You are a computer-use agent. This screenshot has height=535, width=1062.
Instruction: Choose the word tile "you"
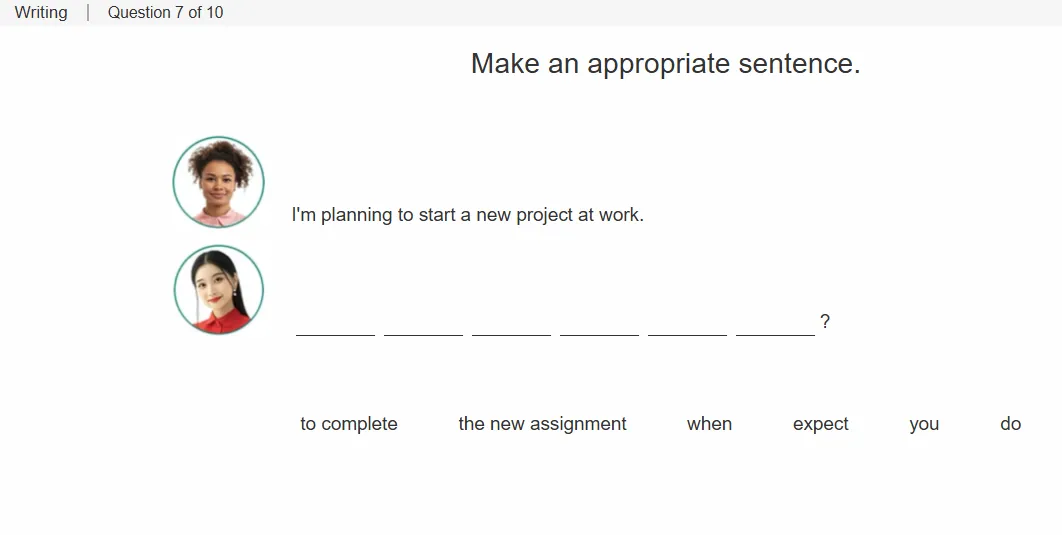(x=924, y=424)
